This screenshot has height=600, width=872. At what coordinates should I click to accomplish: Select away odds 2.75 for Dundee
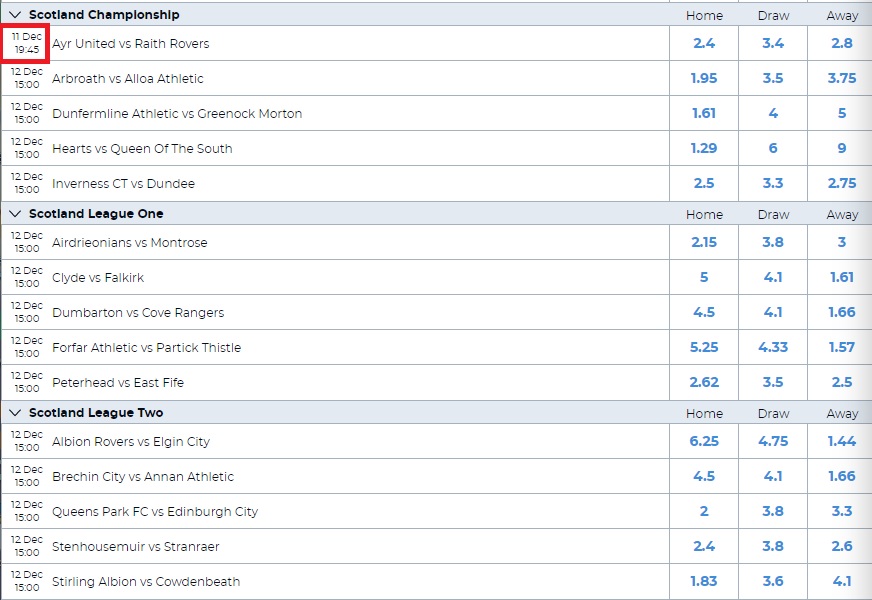point(841,184)
